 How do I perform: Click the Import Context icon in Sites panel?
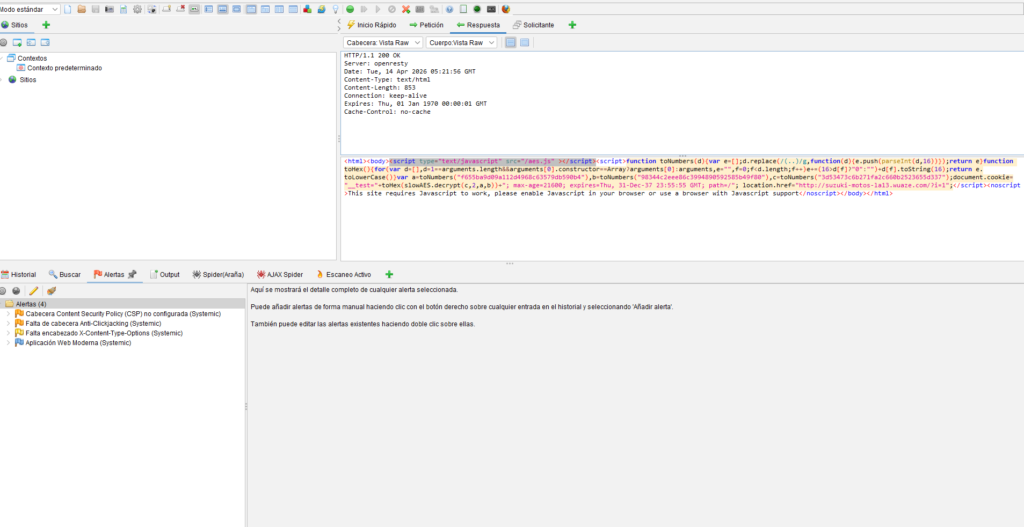coord(31,42)
